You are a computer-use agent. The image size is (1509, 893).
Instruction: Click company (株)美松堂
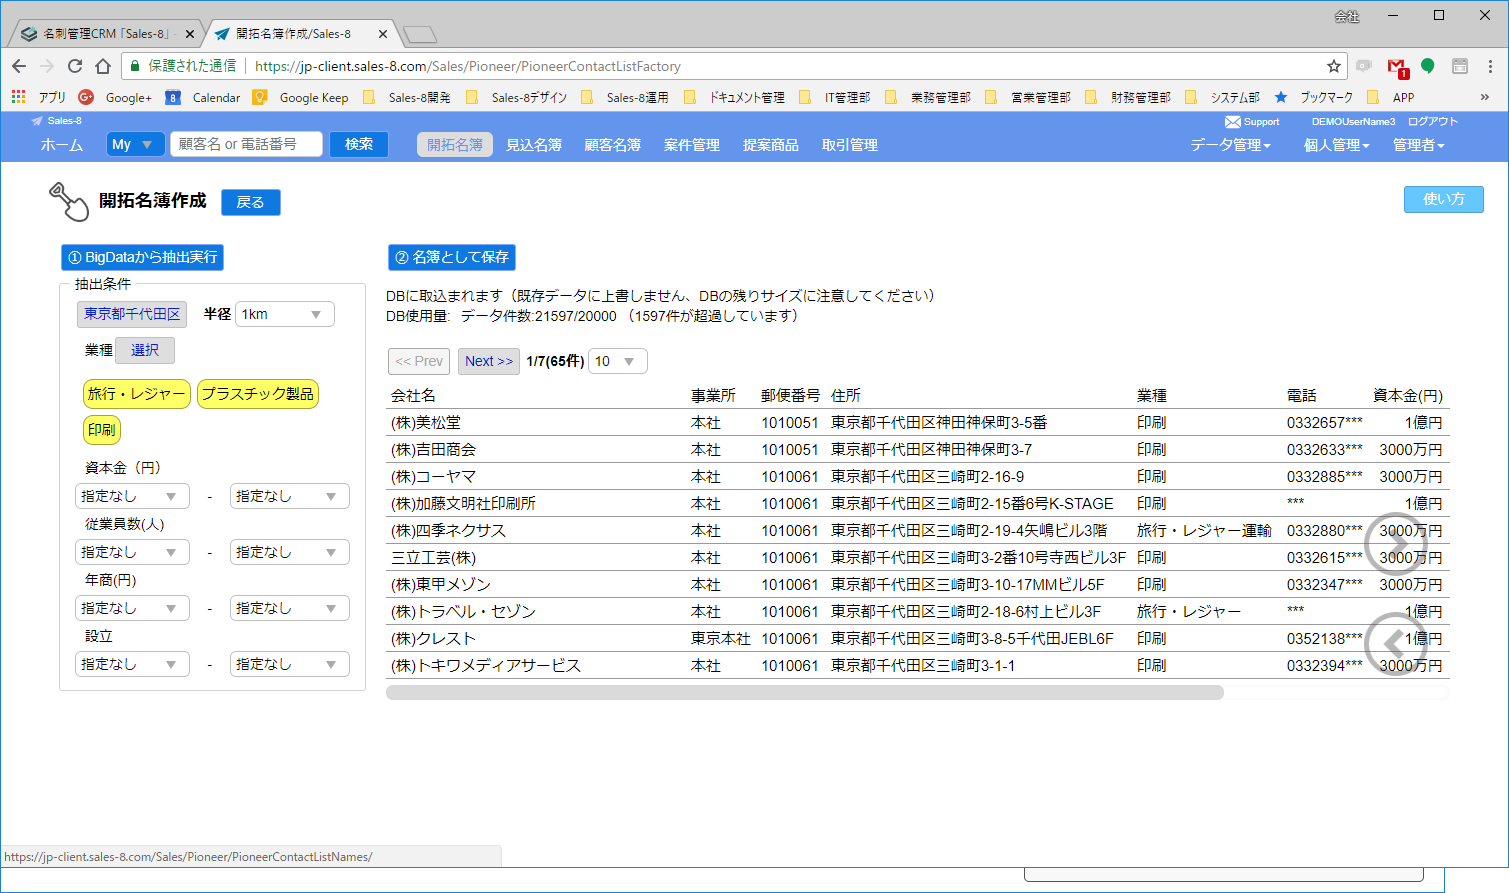point(426,423)
